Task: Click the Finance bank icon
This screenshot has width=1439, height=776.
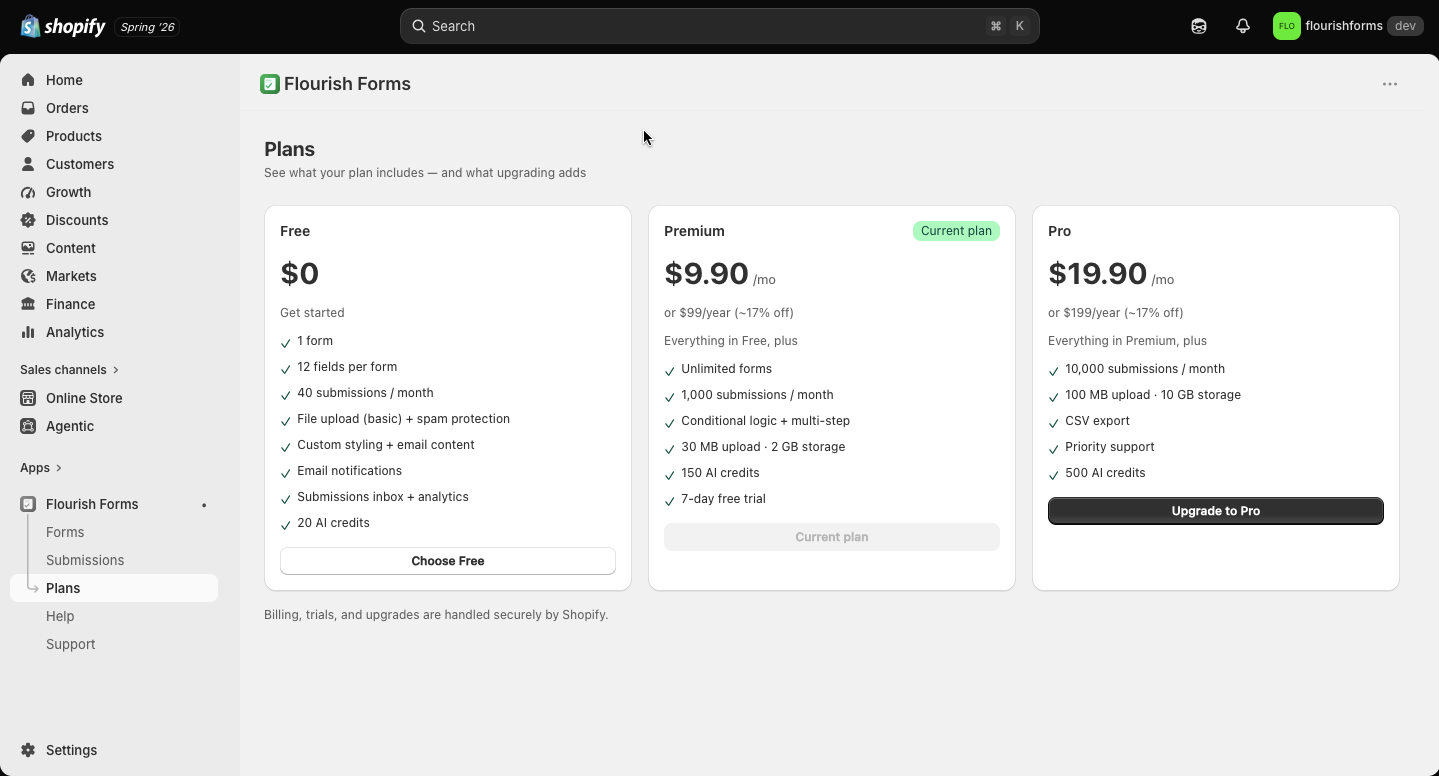Action: 28,304
